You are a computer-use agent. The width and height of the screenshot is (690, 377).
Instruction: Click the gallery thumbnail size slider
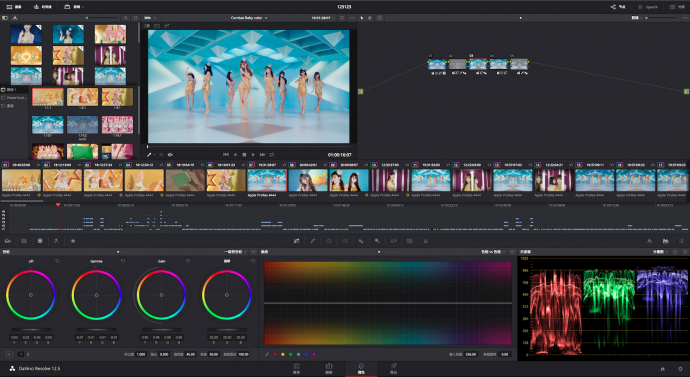pyautogui.click(x=103, y=18)
